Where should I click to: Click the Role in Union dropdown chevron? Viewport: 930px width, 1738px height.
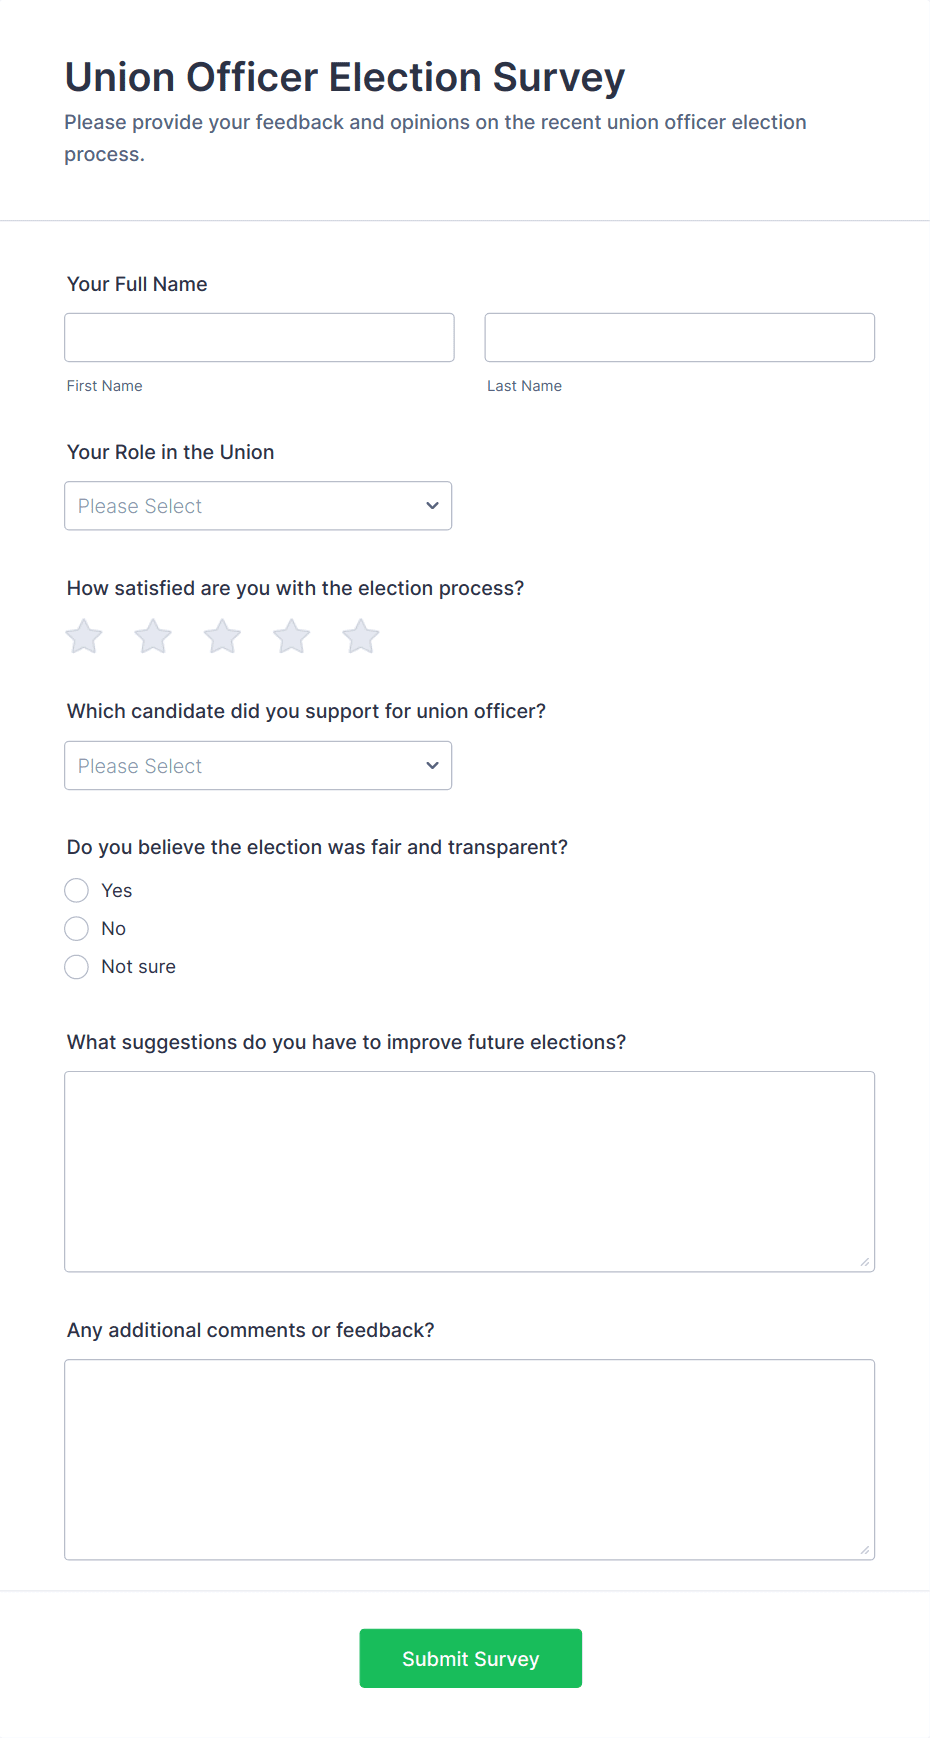(x=432, y=506)
